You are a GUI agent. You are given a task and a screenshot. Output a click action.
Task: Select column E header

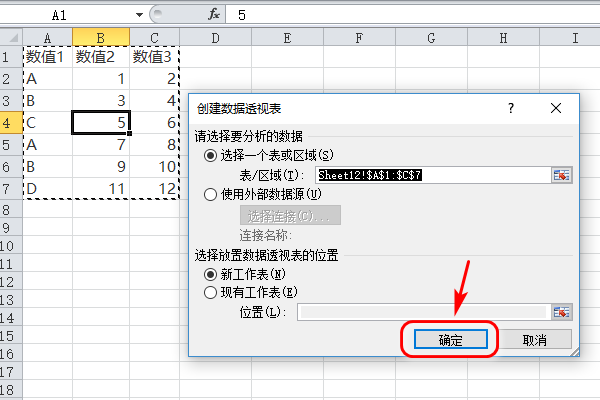(287, 38)
